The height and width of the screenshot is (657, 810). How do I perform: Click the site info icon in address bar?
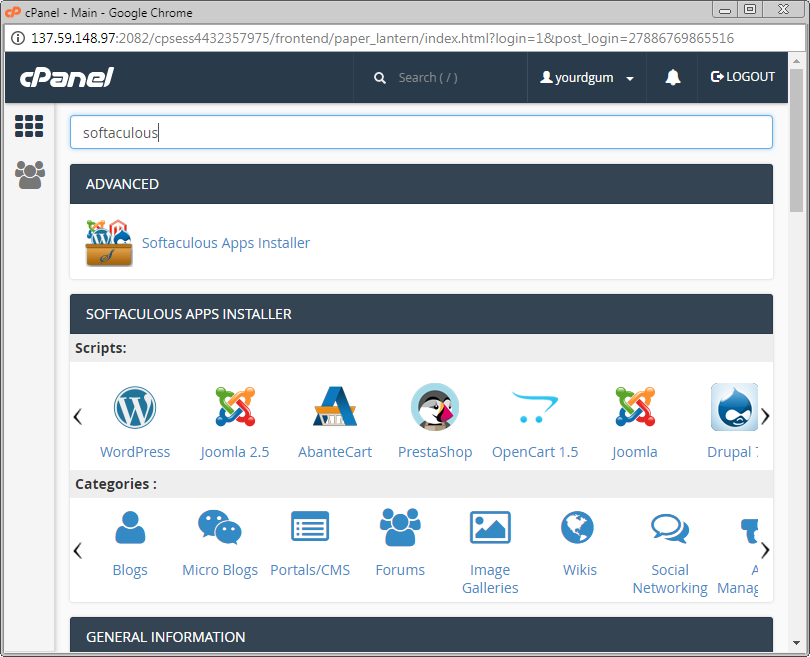coord(18,38)
